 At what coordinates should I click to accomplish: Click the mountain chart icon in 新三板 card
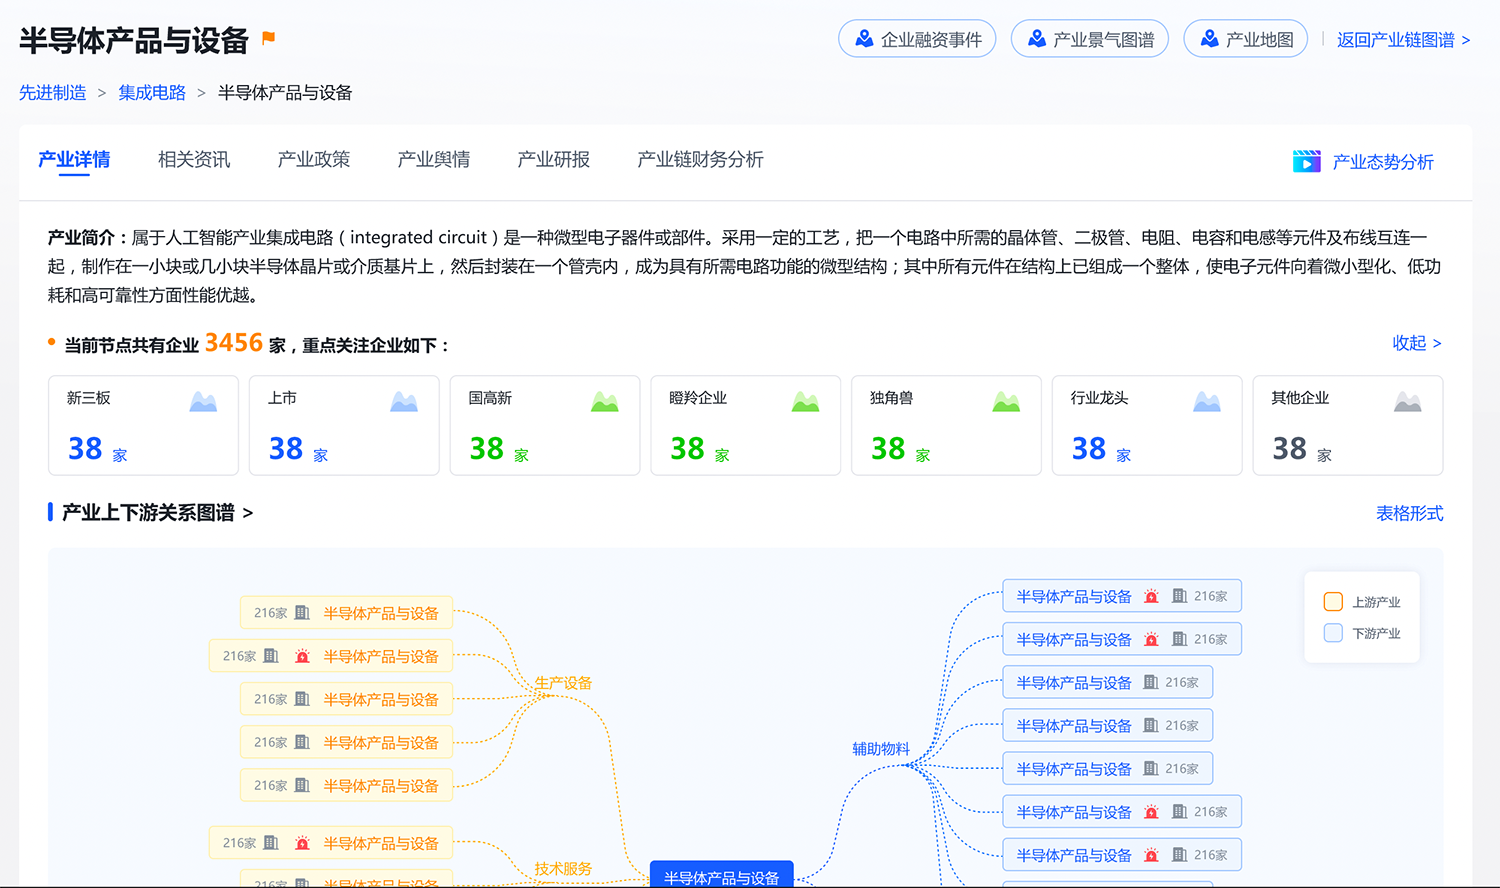tap(203, 402)
